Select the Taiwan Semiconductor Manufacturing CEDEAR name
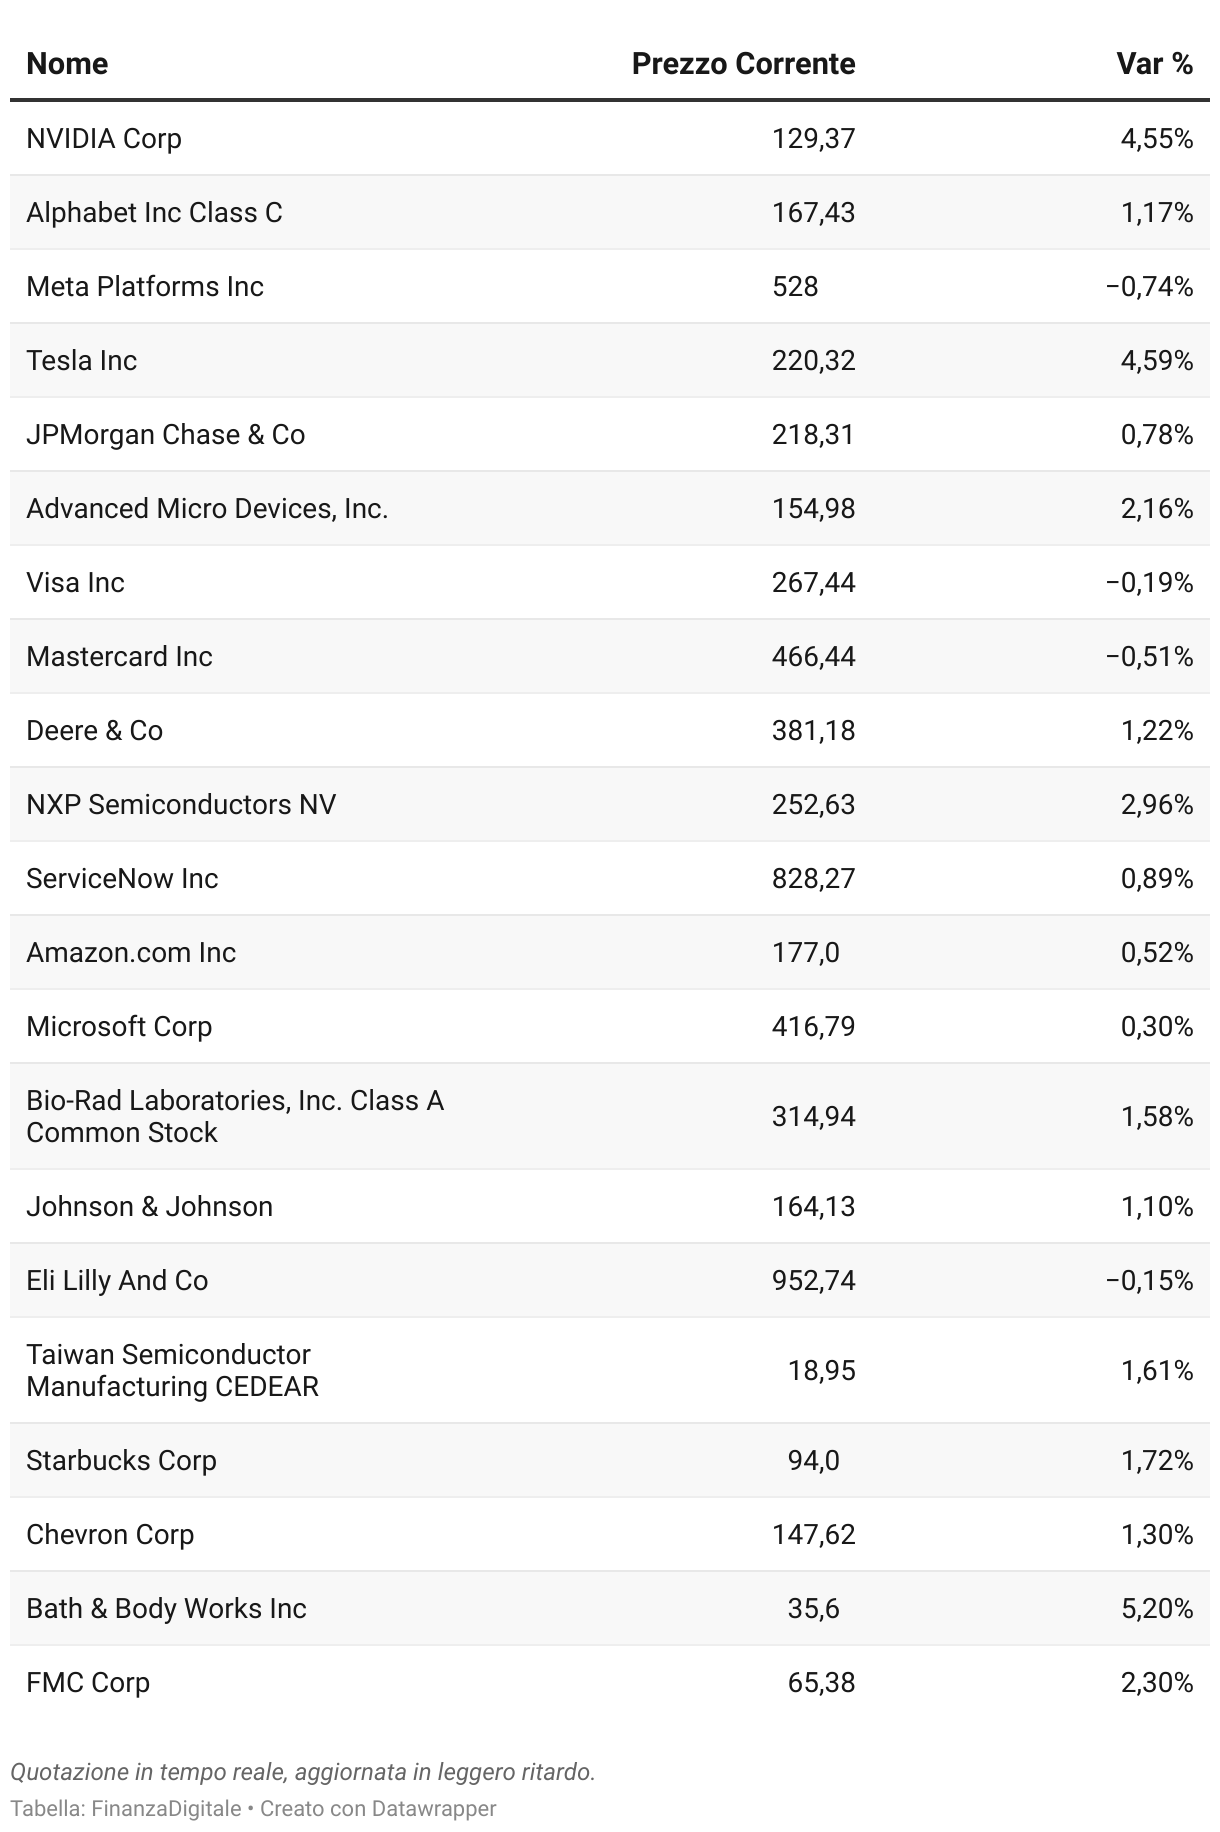This screenshot has width=1220, height=1832. click(173, 1370)
